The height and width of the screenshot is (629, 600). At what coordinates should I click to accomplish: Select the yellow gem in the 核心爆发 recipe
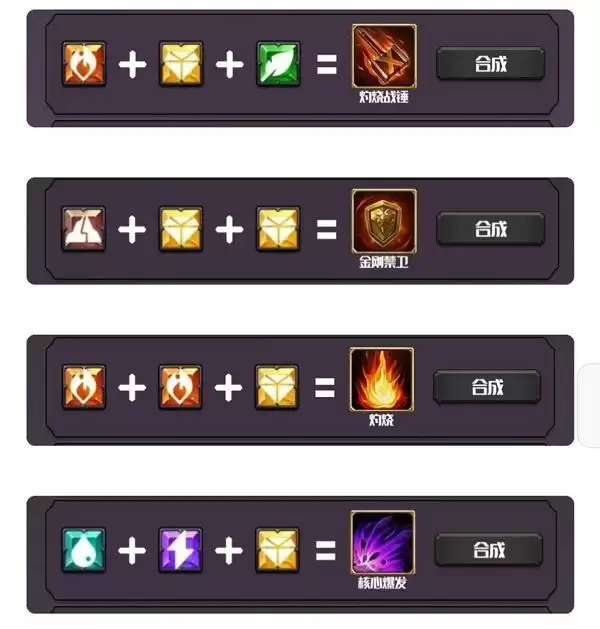[x=277, y=550]
